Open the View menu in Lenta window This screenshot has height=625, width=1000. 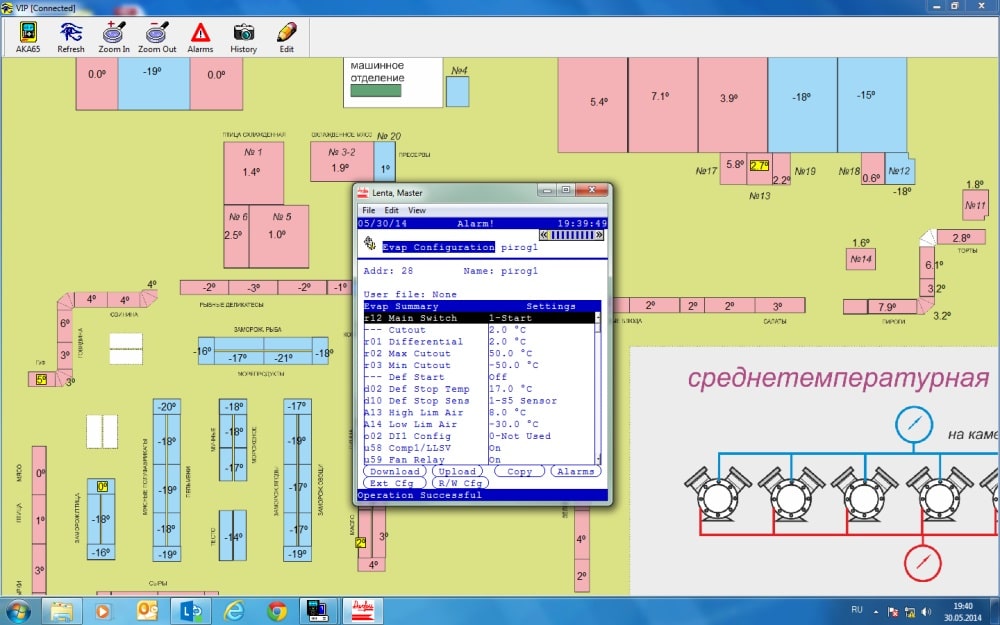pyautogui.click(x=416, y=210)
